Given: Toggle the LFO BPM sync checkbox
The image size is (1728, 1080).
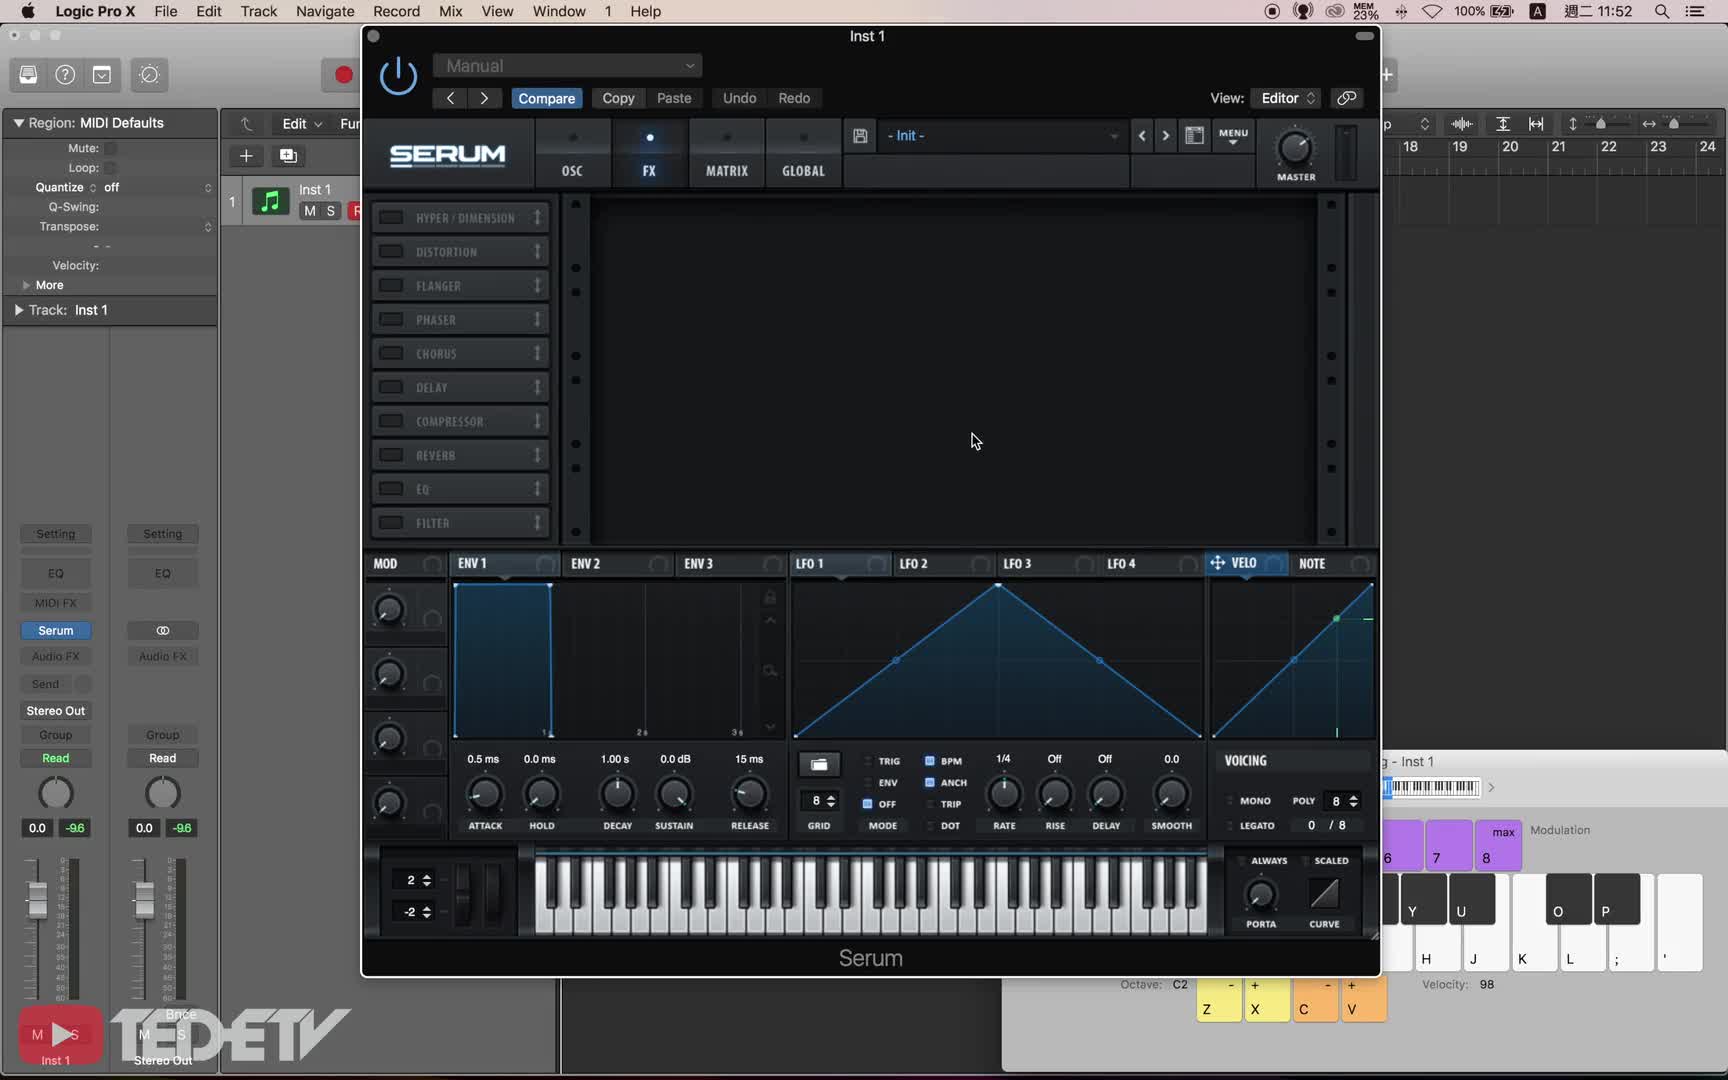Looking at the screenshot, I should (930, 761).
